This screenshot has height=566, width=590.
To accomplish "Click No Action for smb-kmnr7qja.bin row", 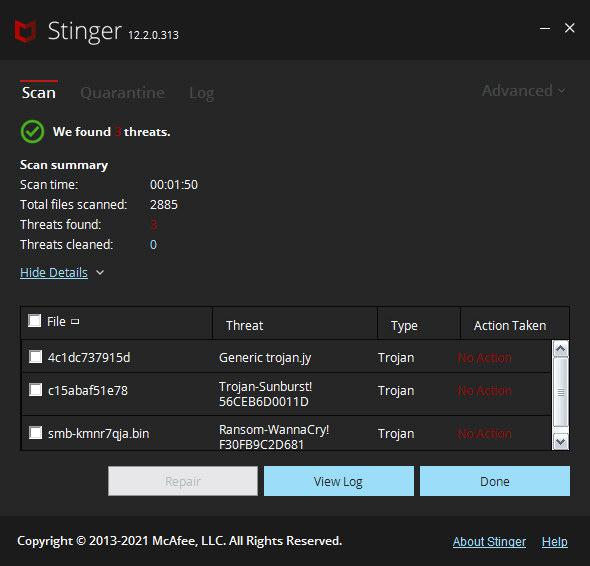I will click(484, 434).
